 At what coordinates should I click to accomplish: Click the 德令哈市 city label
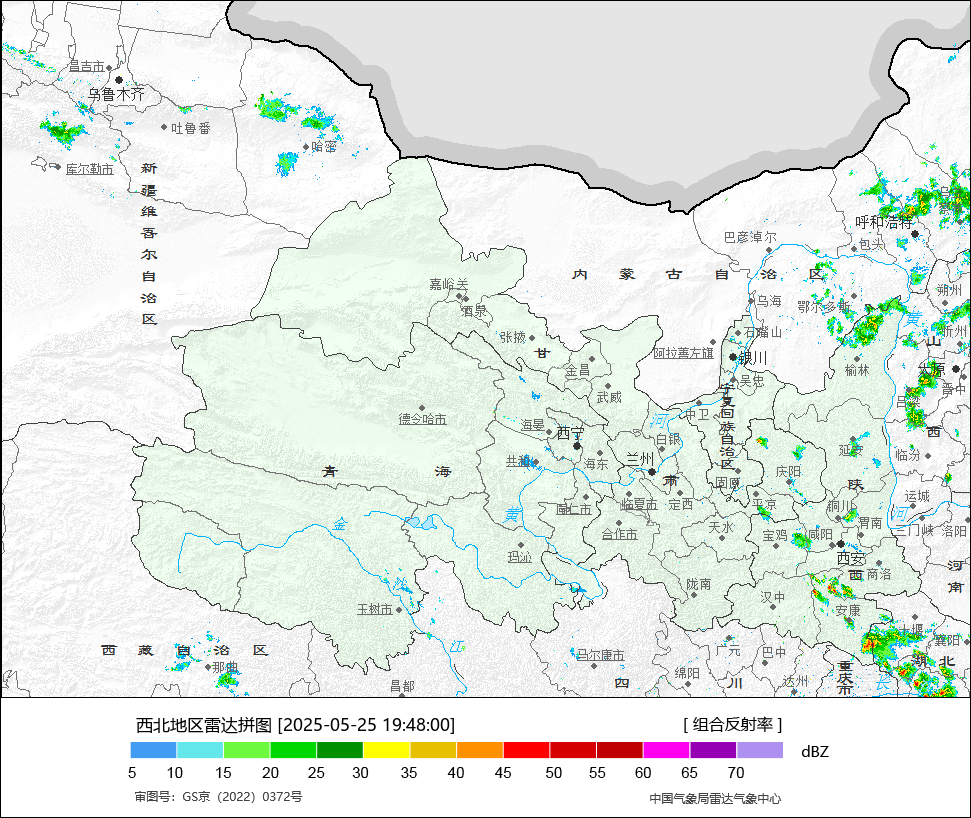point(422,419)
